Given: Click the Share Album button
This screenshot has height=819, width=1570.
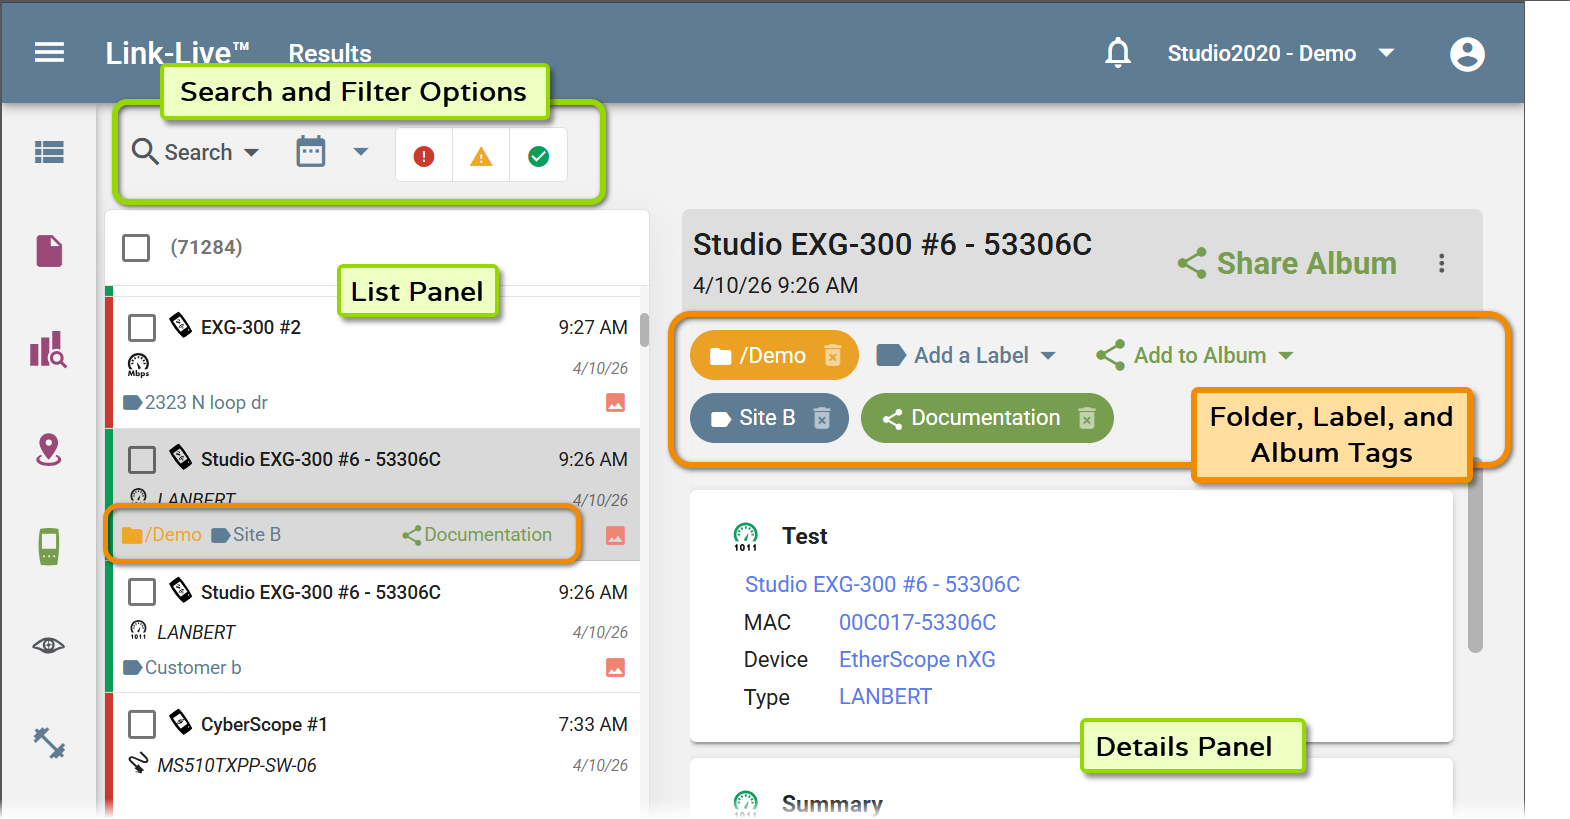Looking at the screenshot, I should coord(1287,263).
